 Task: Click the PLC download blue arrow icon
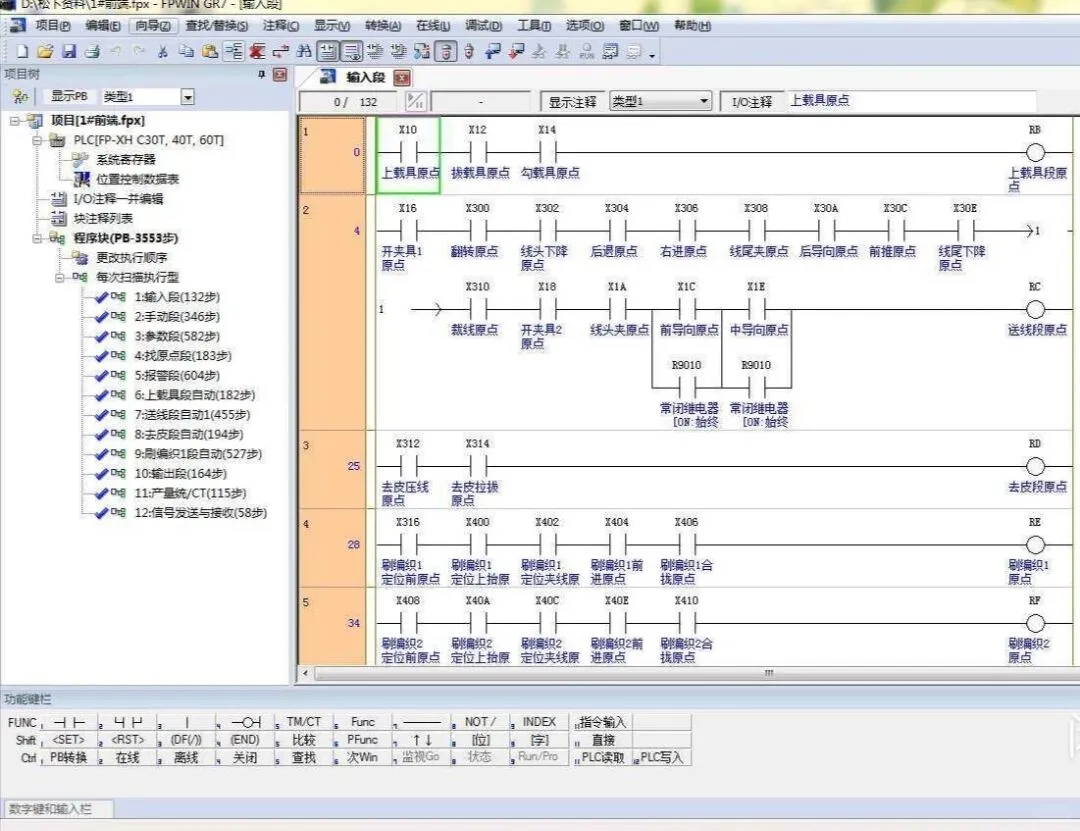(493, 51)
